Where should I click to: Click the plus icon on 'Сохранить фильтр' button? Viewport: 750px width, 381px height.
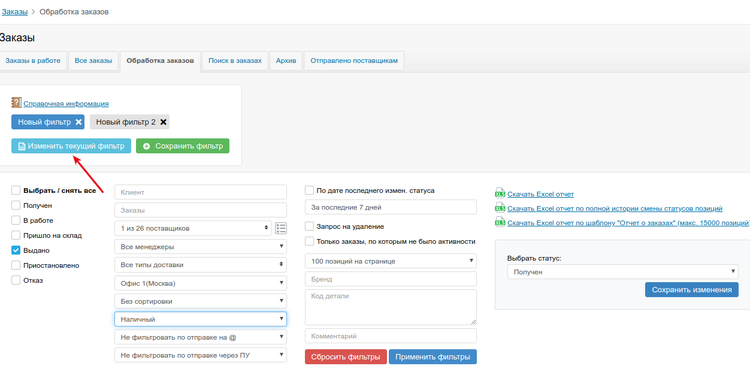coord(146,146)
